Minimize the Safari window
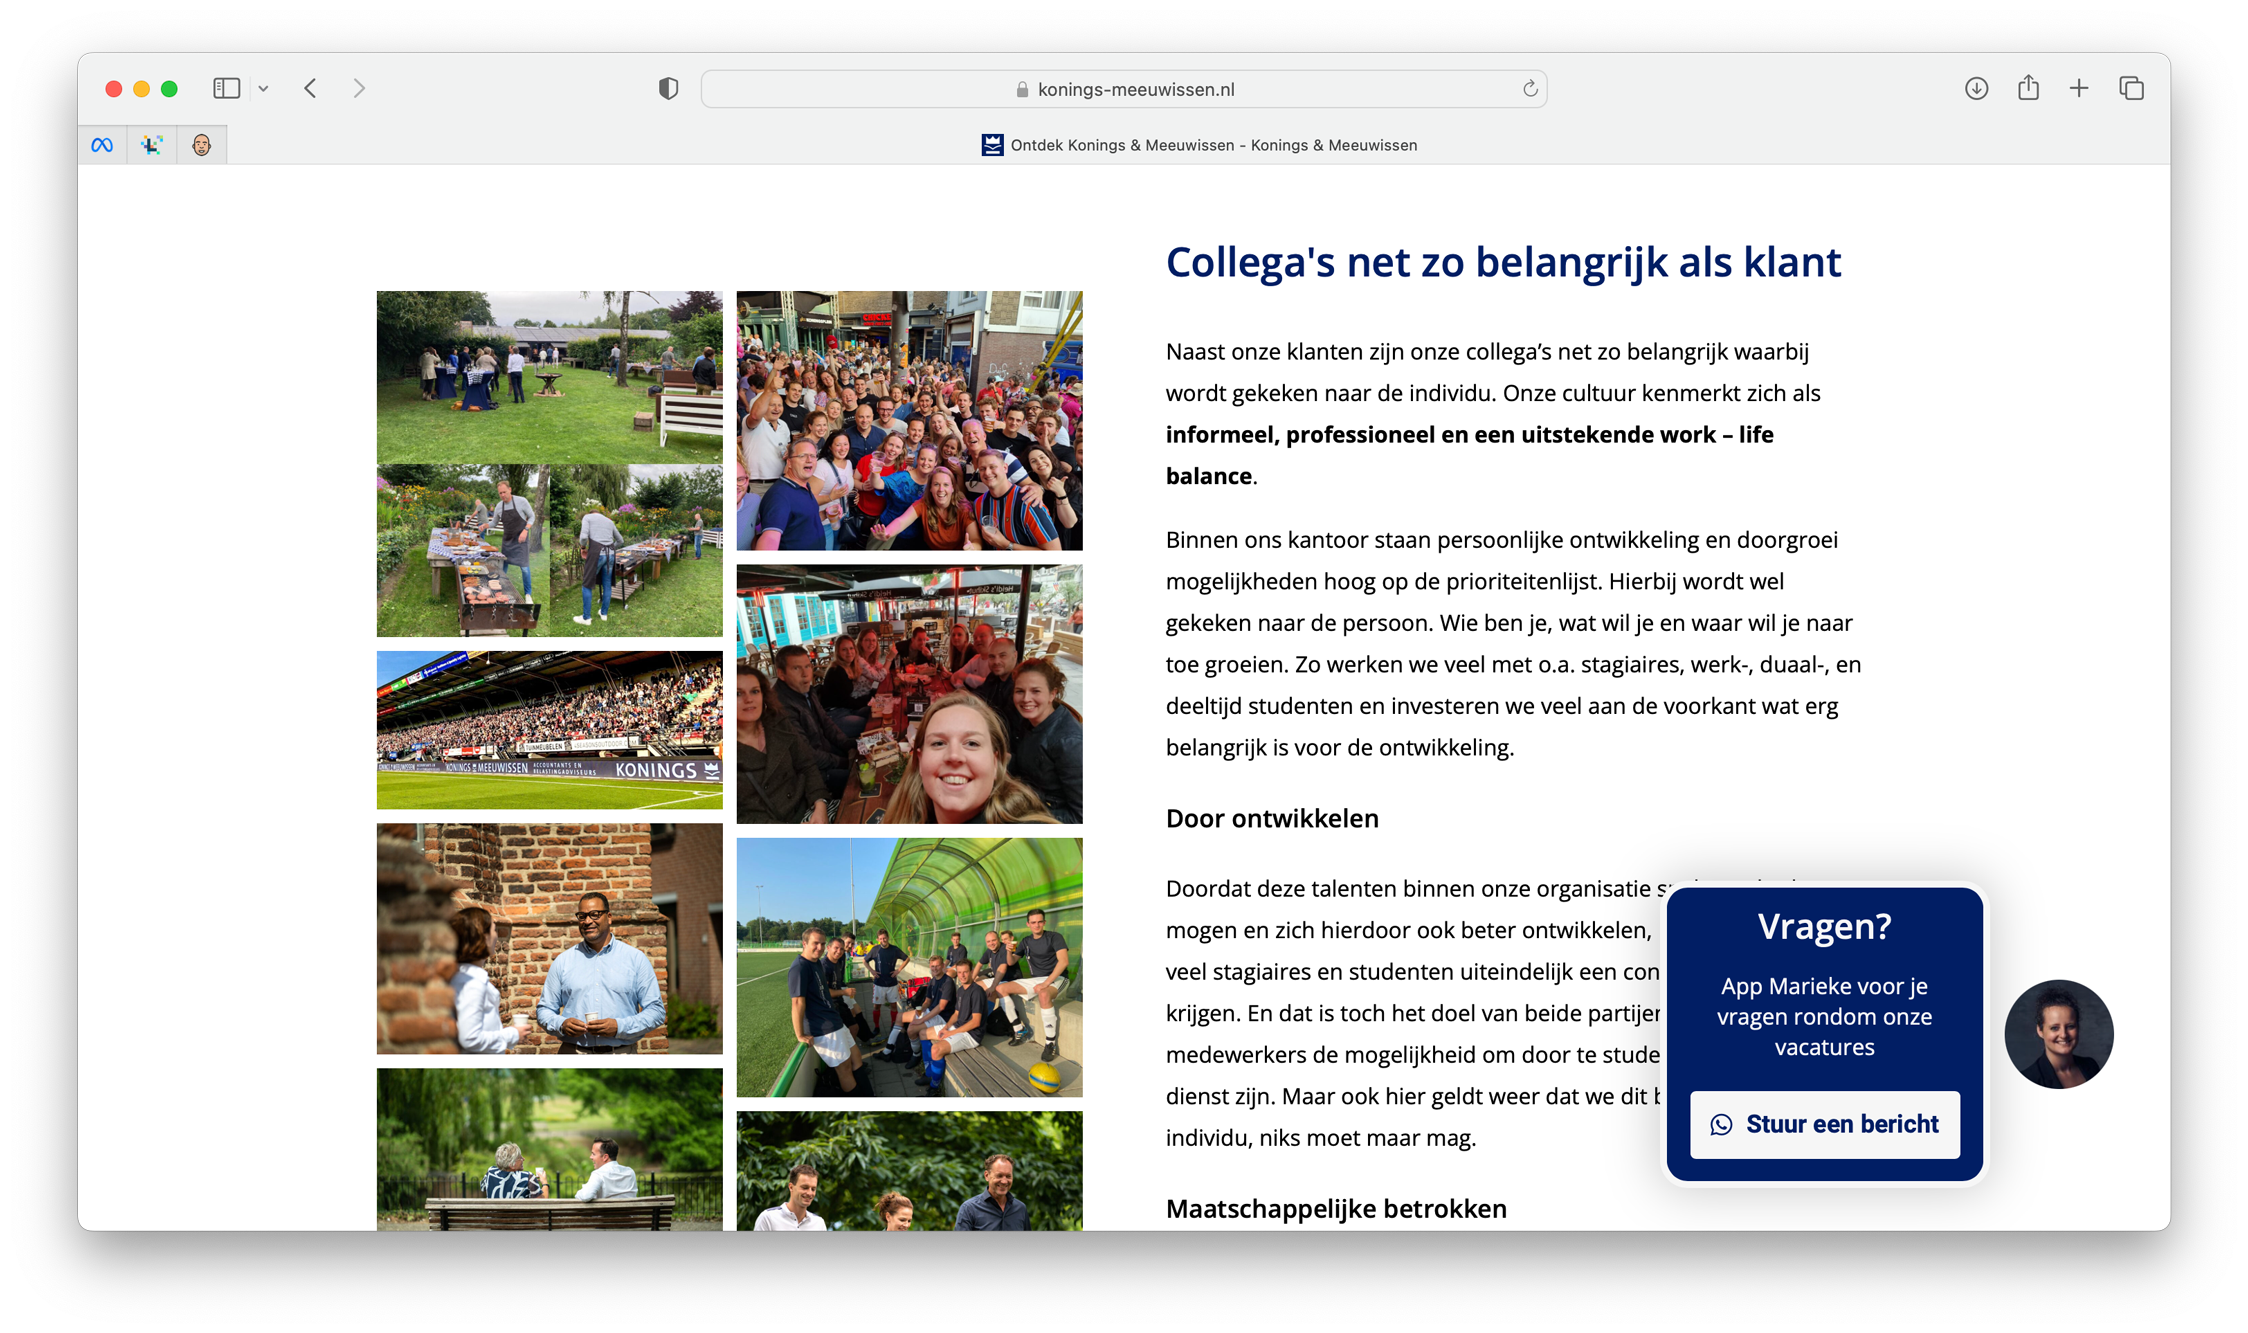2248x1333 pixels. tap(142, 89)
